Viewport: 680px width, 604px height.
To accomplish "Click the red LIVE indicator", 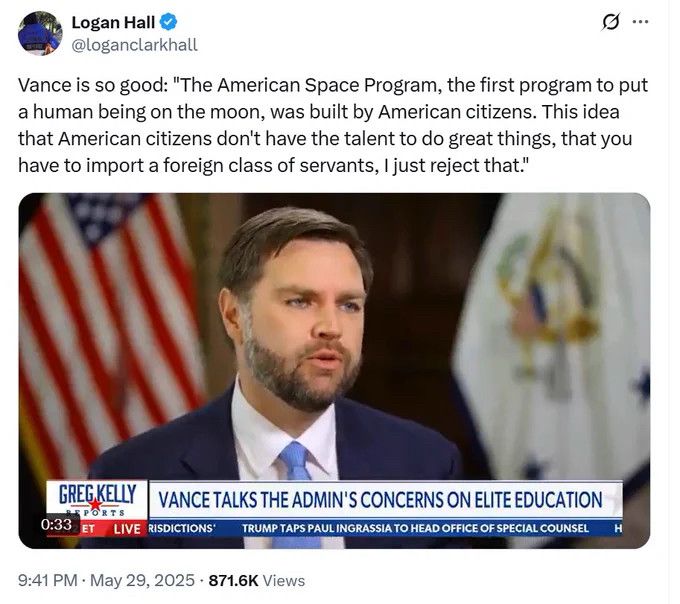I will (127, 529).
